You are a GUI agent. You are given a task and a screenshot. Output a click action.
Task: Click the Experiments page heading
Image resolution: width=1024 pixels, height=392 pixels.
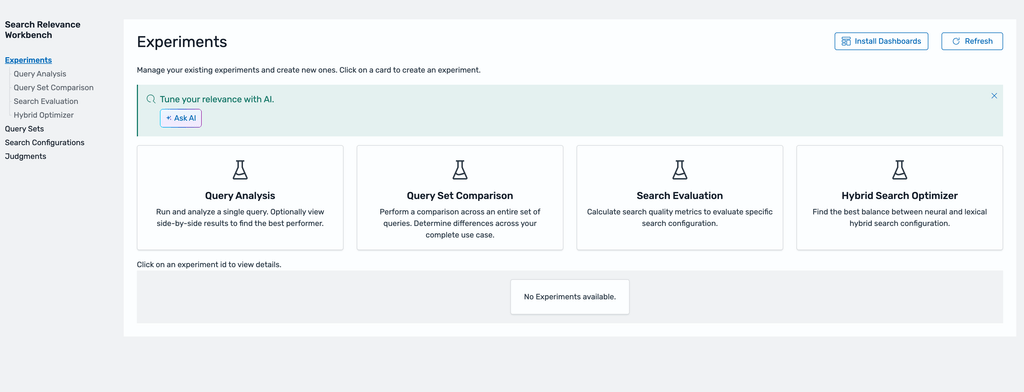point(182,42)
